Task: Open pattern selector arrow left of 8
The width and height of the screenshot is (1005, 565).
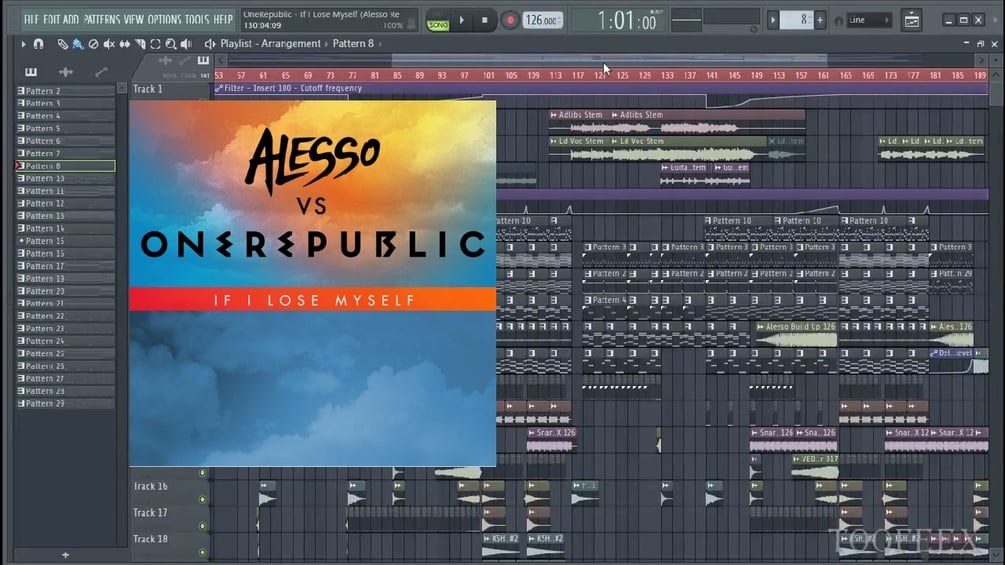Action: tap(773, 20)
